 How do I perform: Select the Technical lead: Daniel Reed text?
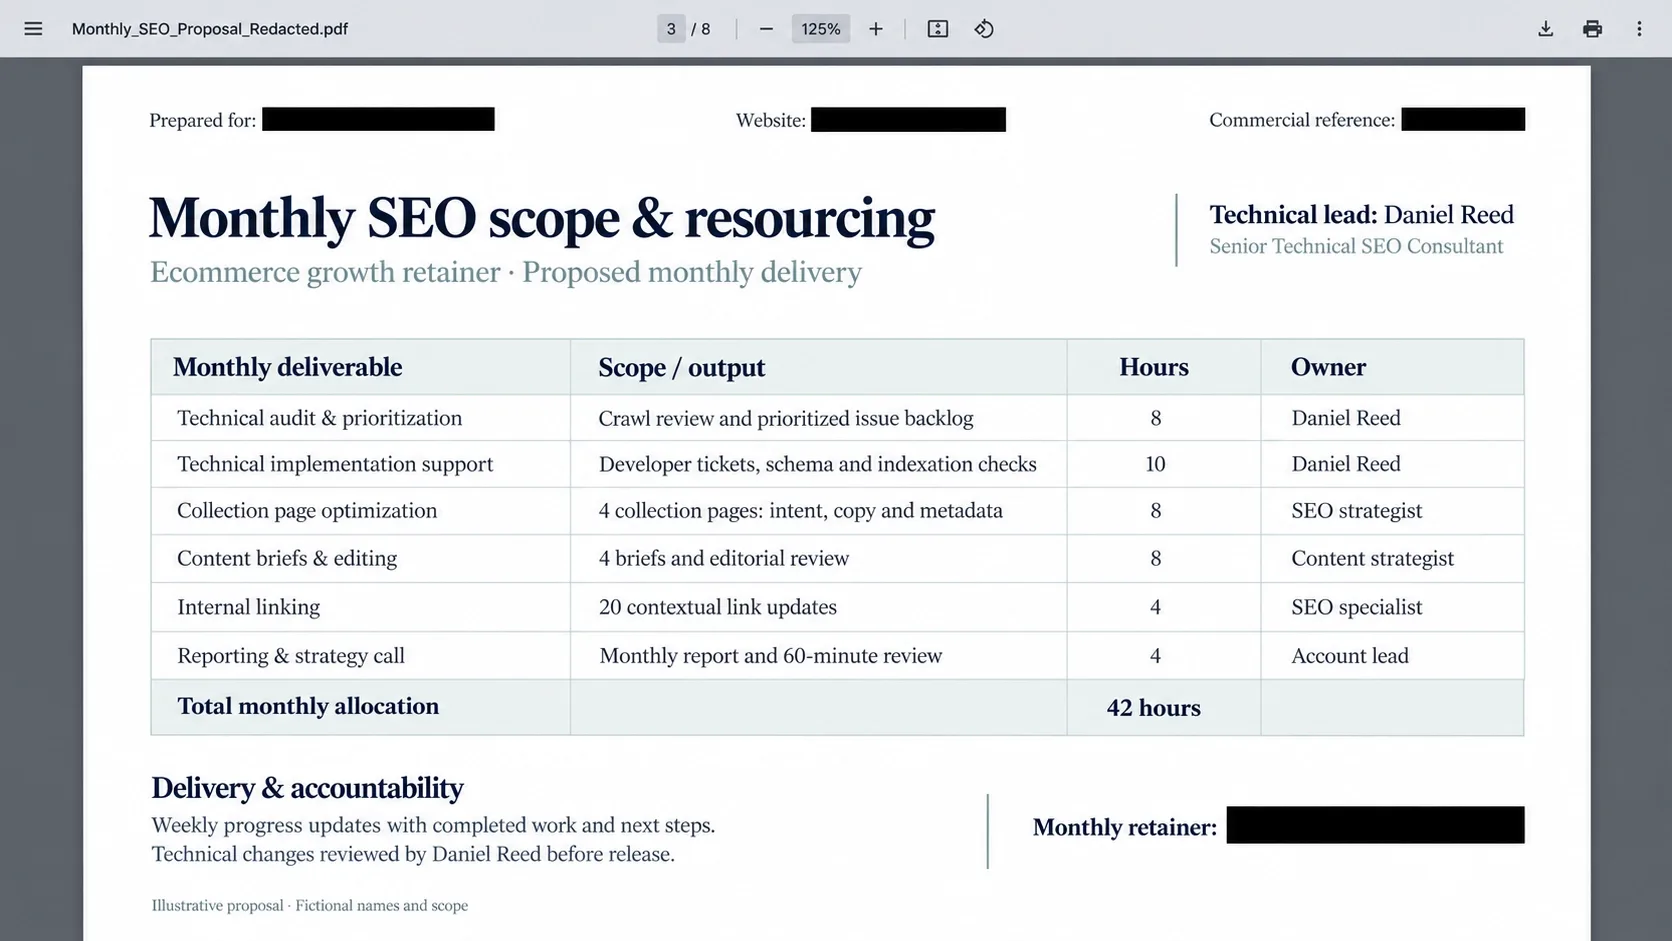[1361, 215]
